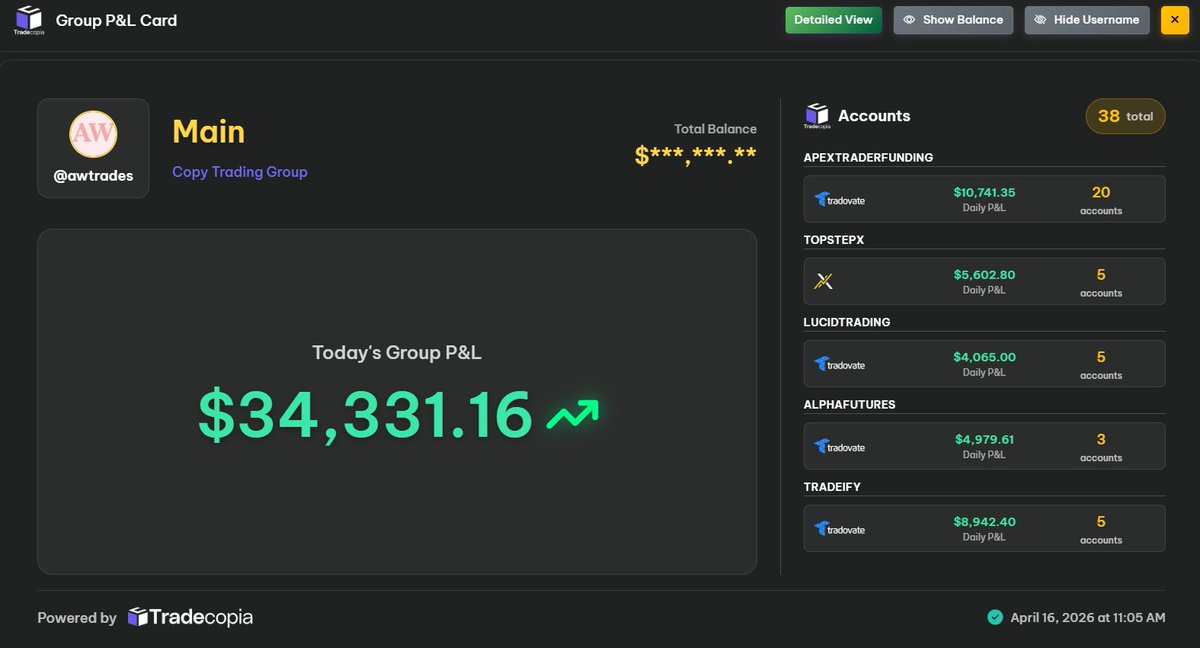
Task: Click the April 16, 2026 timestamp
Action: click(x=1088, y=618)
